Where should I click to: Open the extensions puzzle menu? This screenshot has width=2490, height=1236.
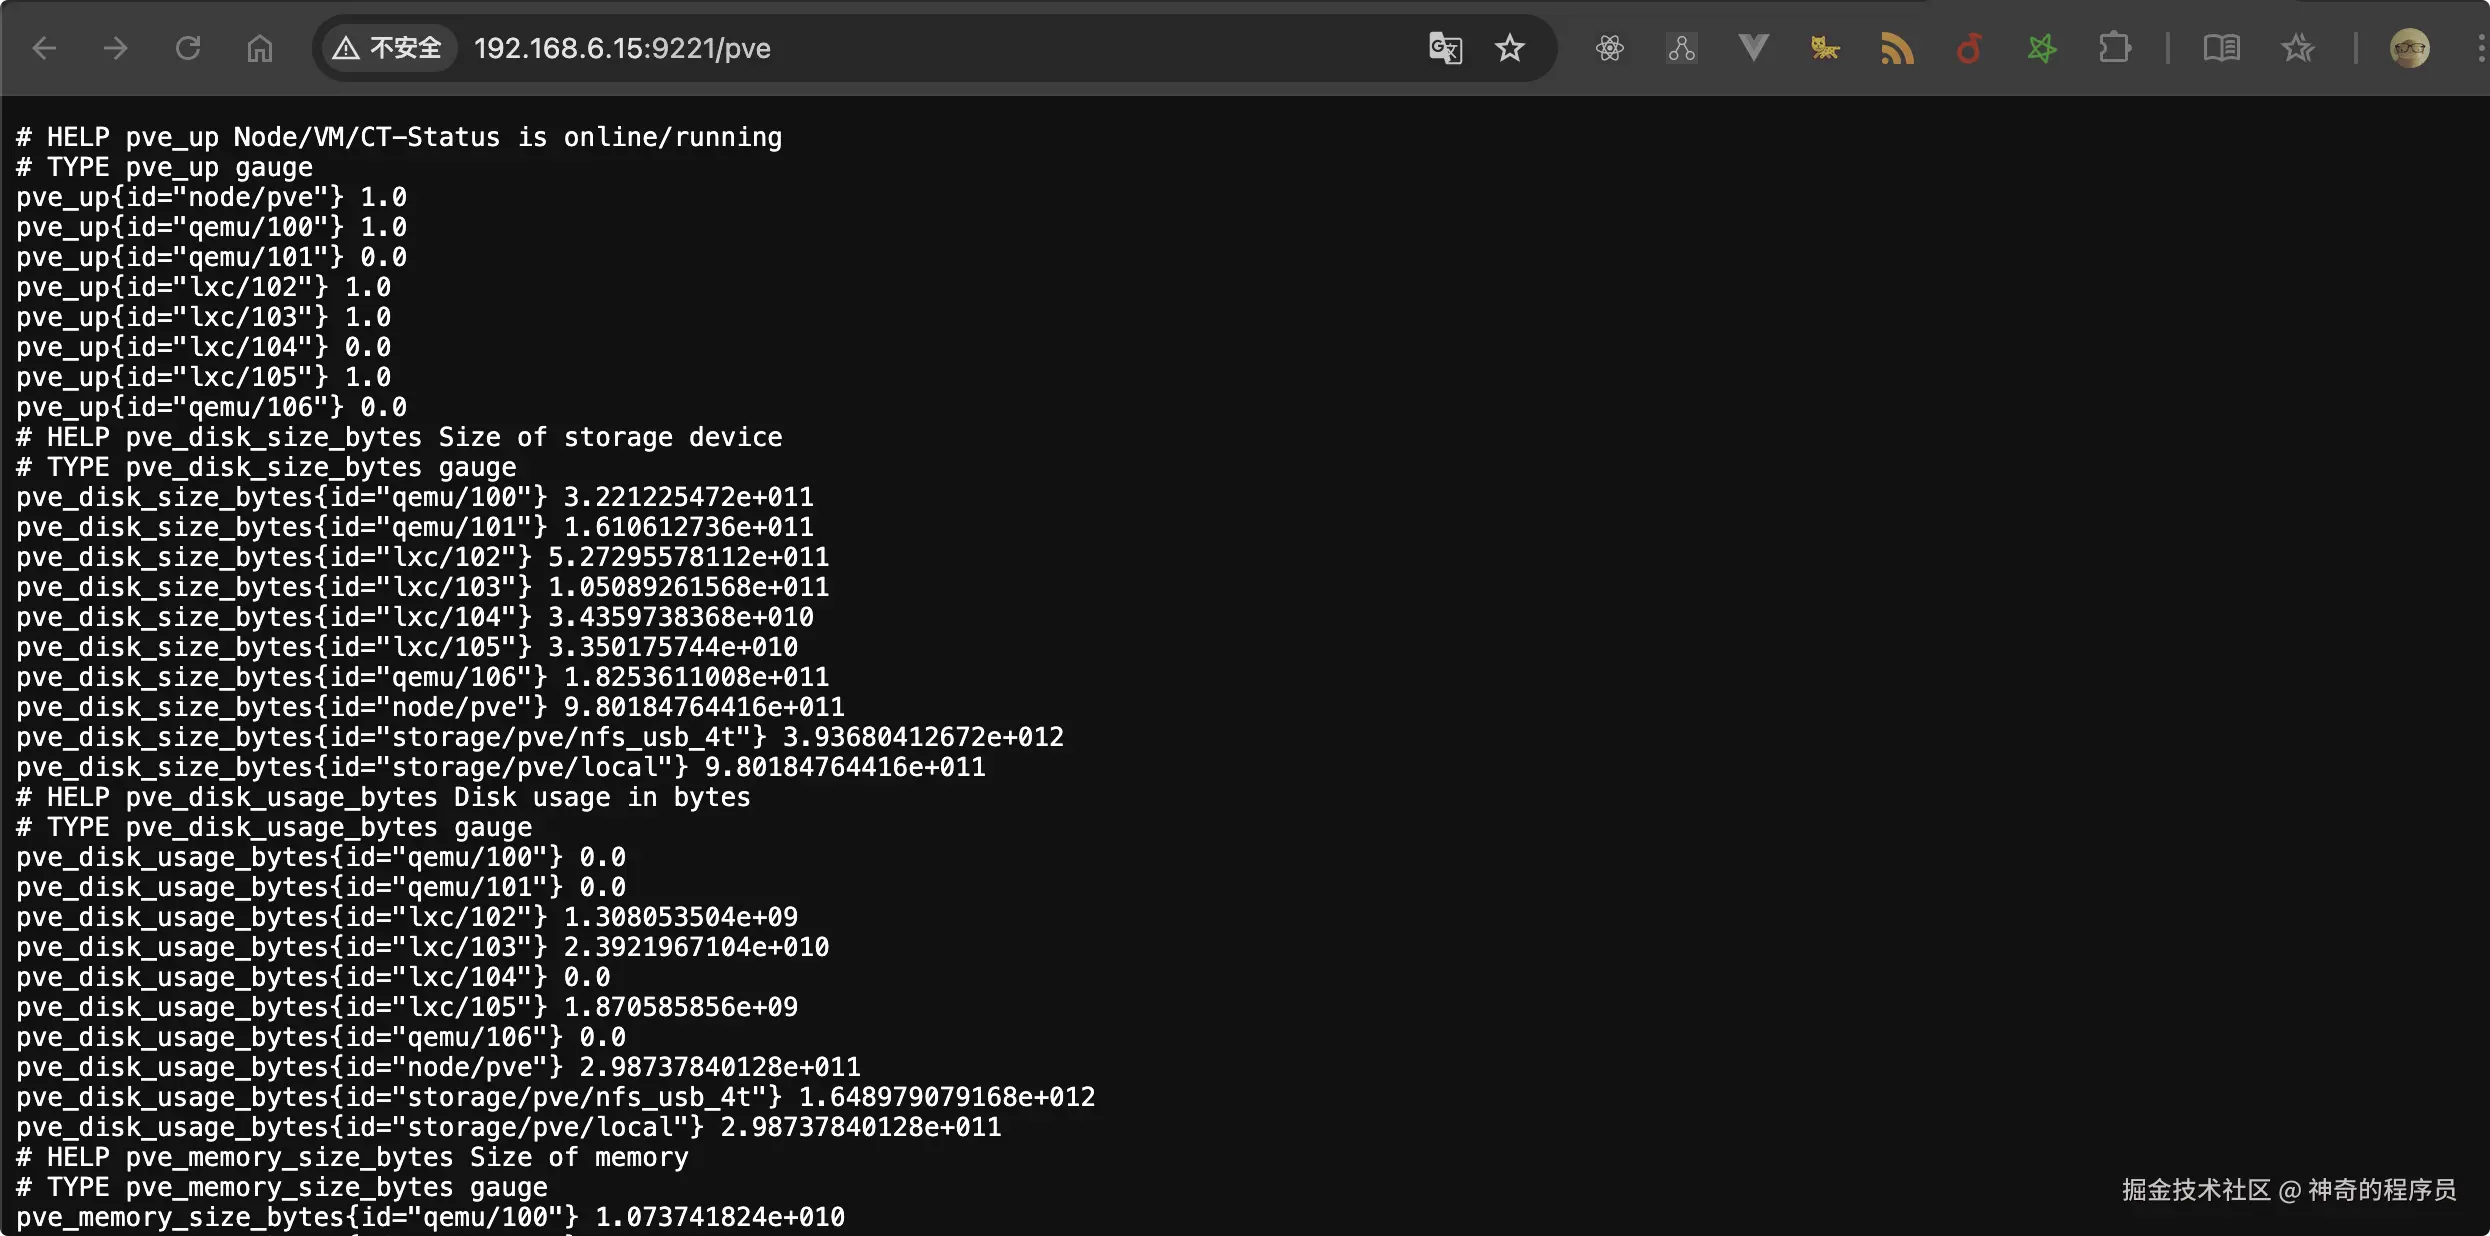tap(2114, 48)
